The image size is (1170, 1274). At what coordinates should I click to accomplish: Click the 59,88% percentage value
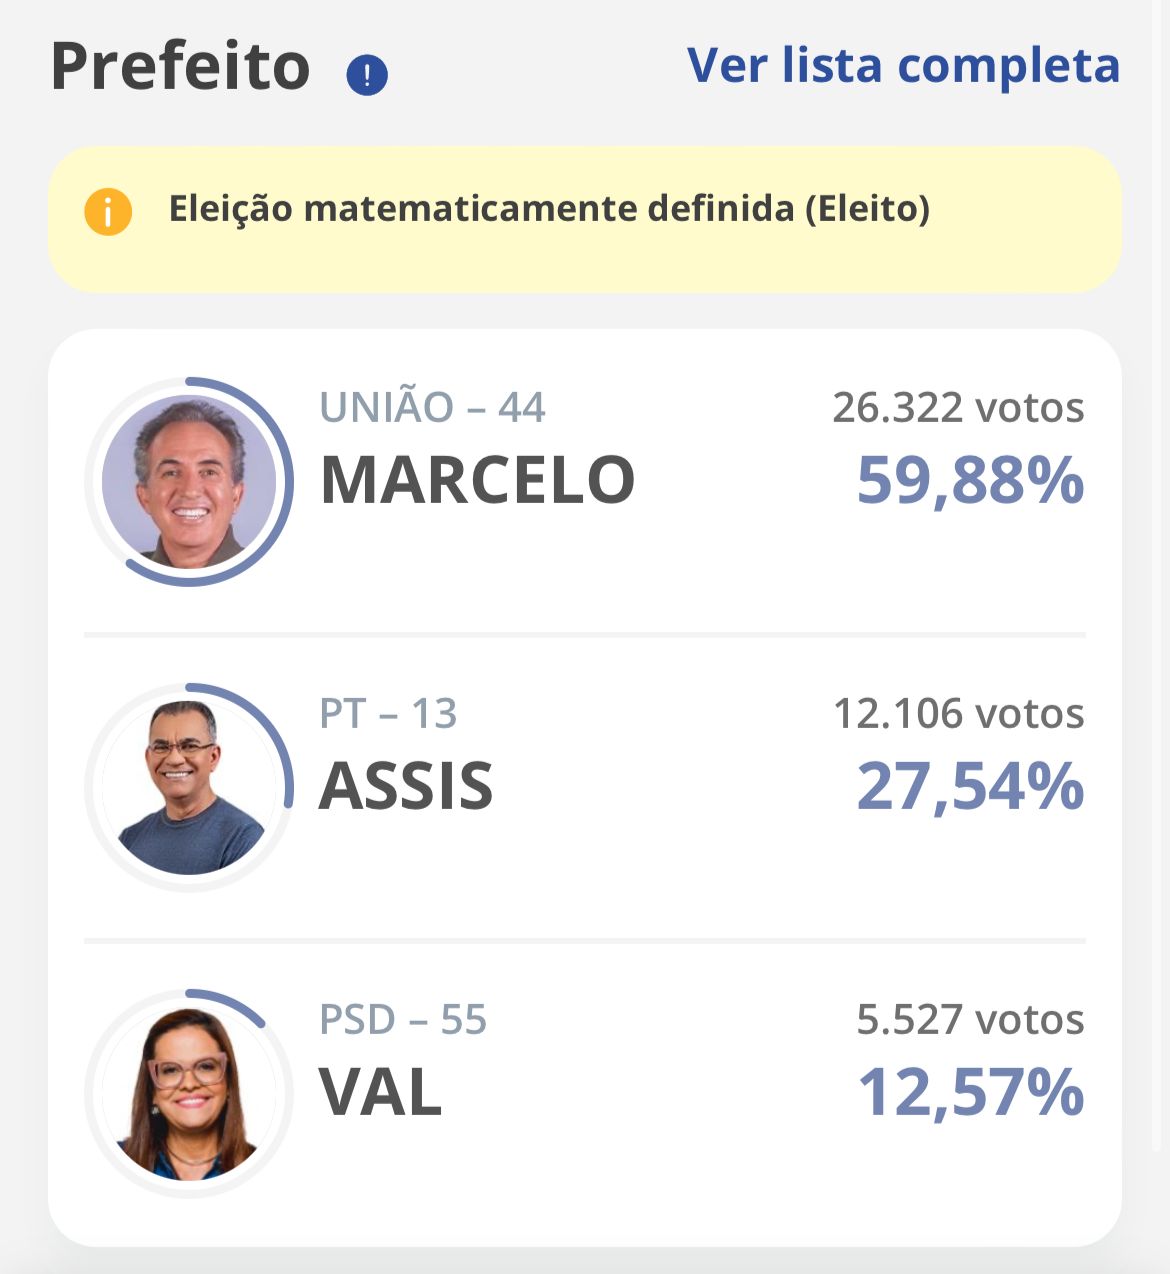[x=970, y=481]
